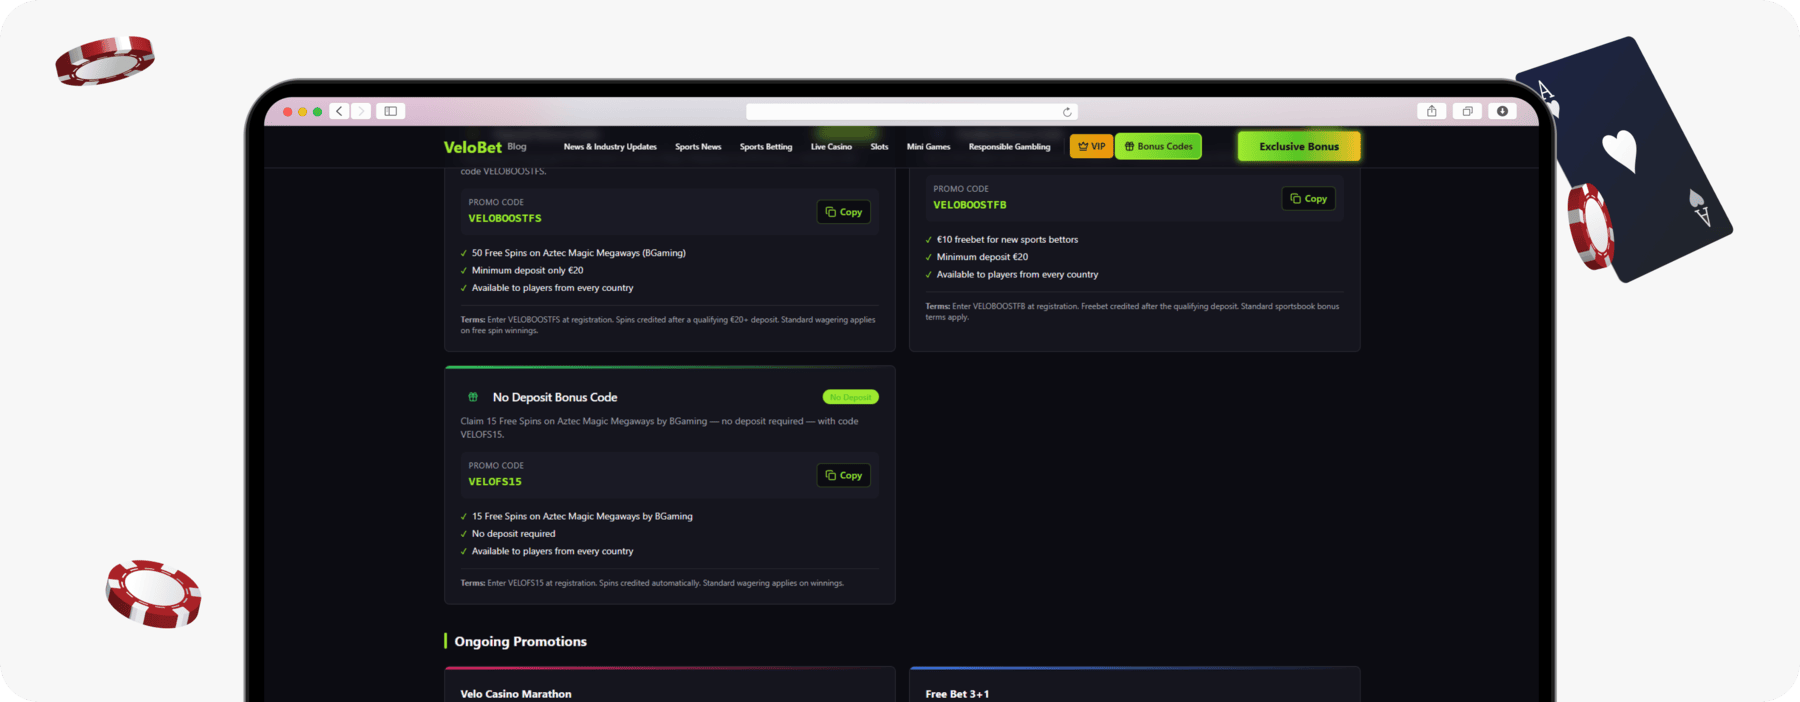Click the browser address bar
This screenshot has height=702, width=1800.
[x=912, y=112]
